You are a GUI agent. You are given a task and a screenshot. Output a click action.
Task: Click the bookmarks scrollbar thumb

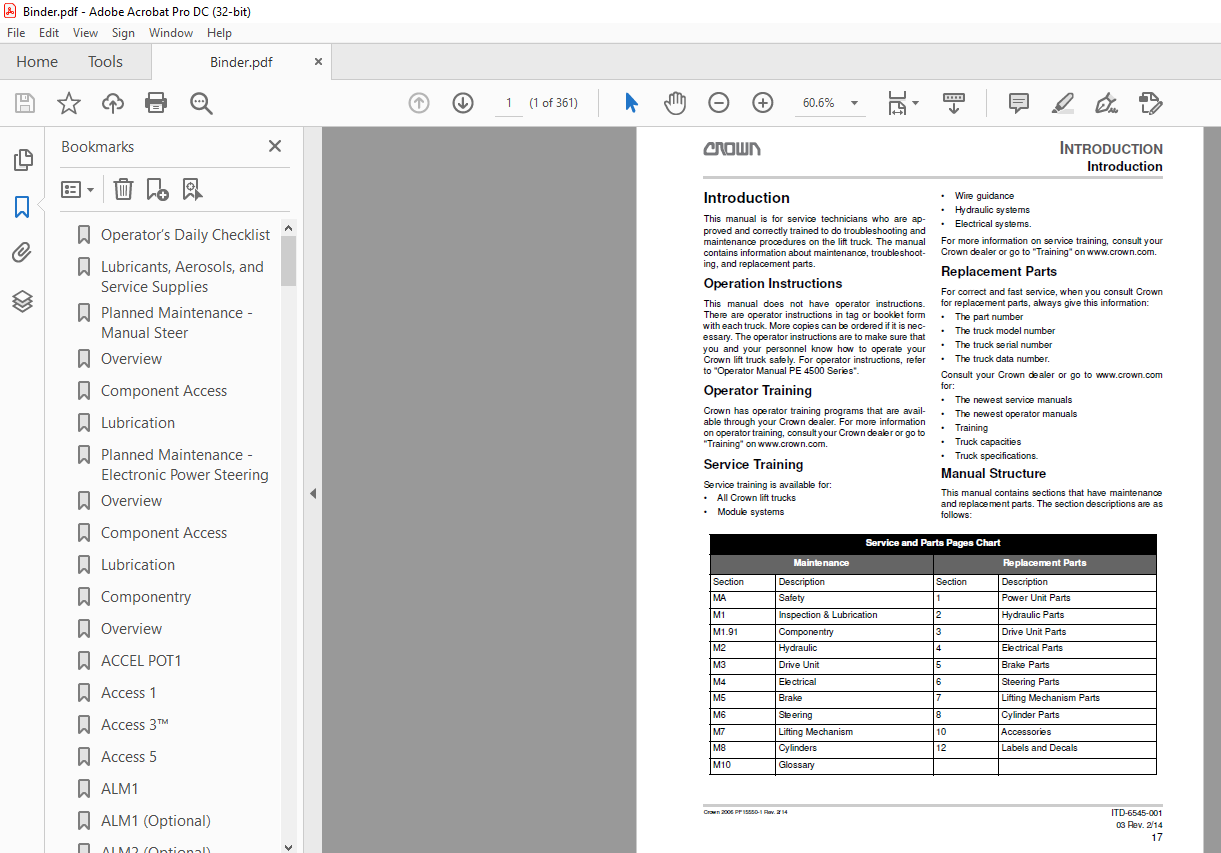288,261
